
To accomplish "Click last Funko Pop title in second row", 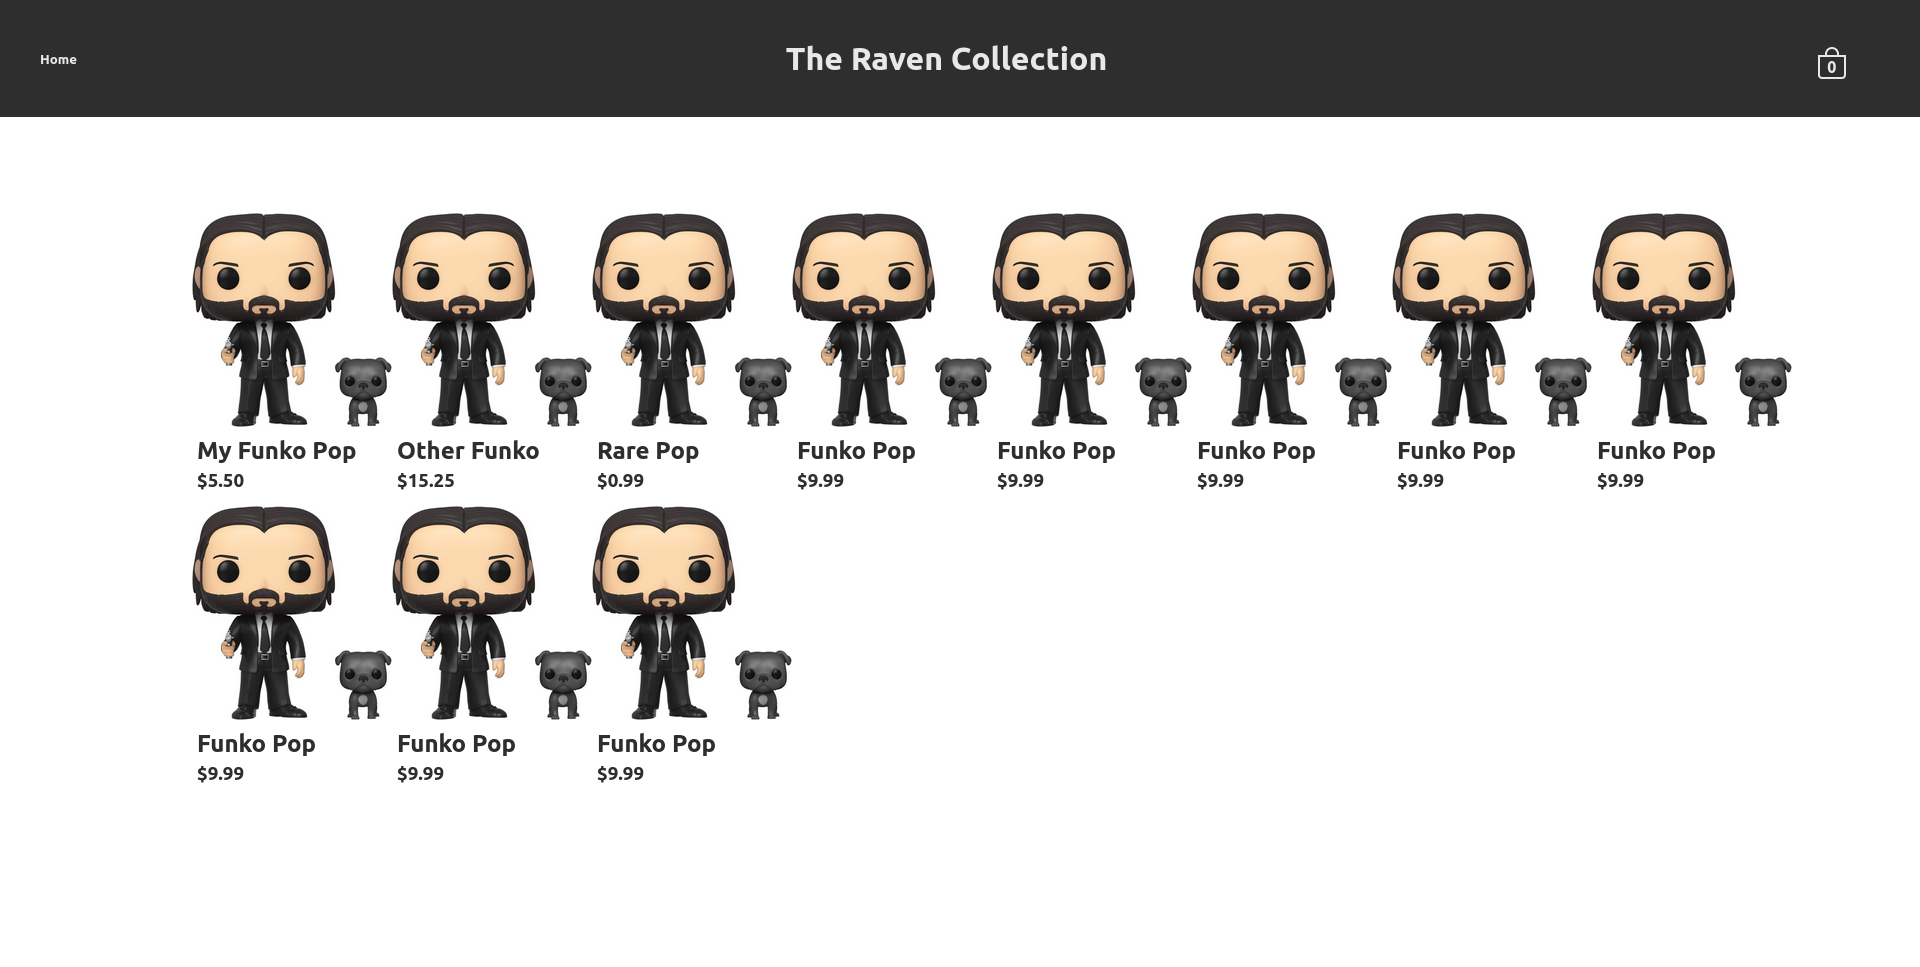I will pos(656,744).
